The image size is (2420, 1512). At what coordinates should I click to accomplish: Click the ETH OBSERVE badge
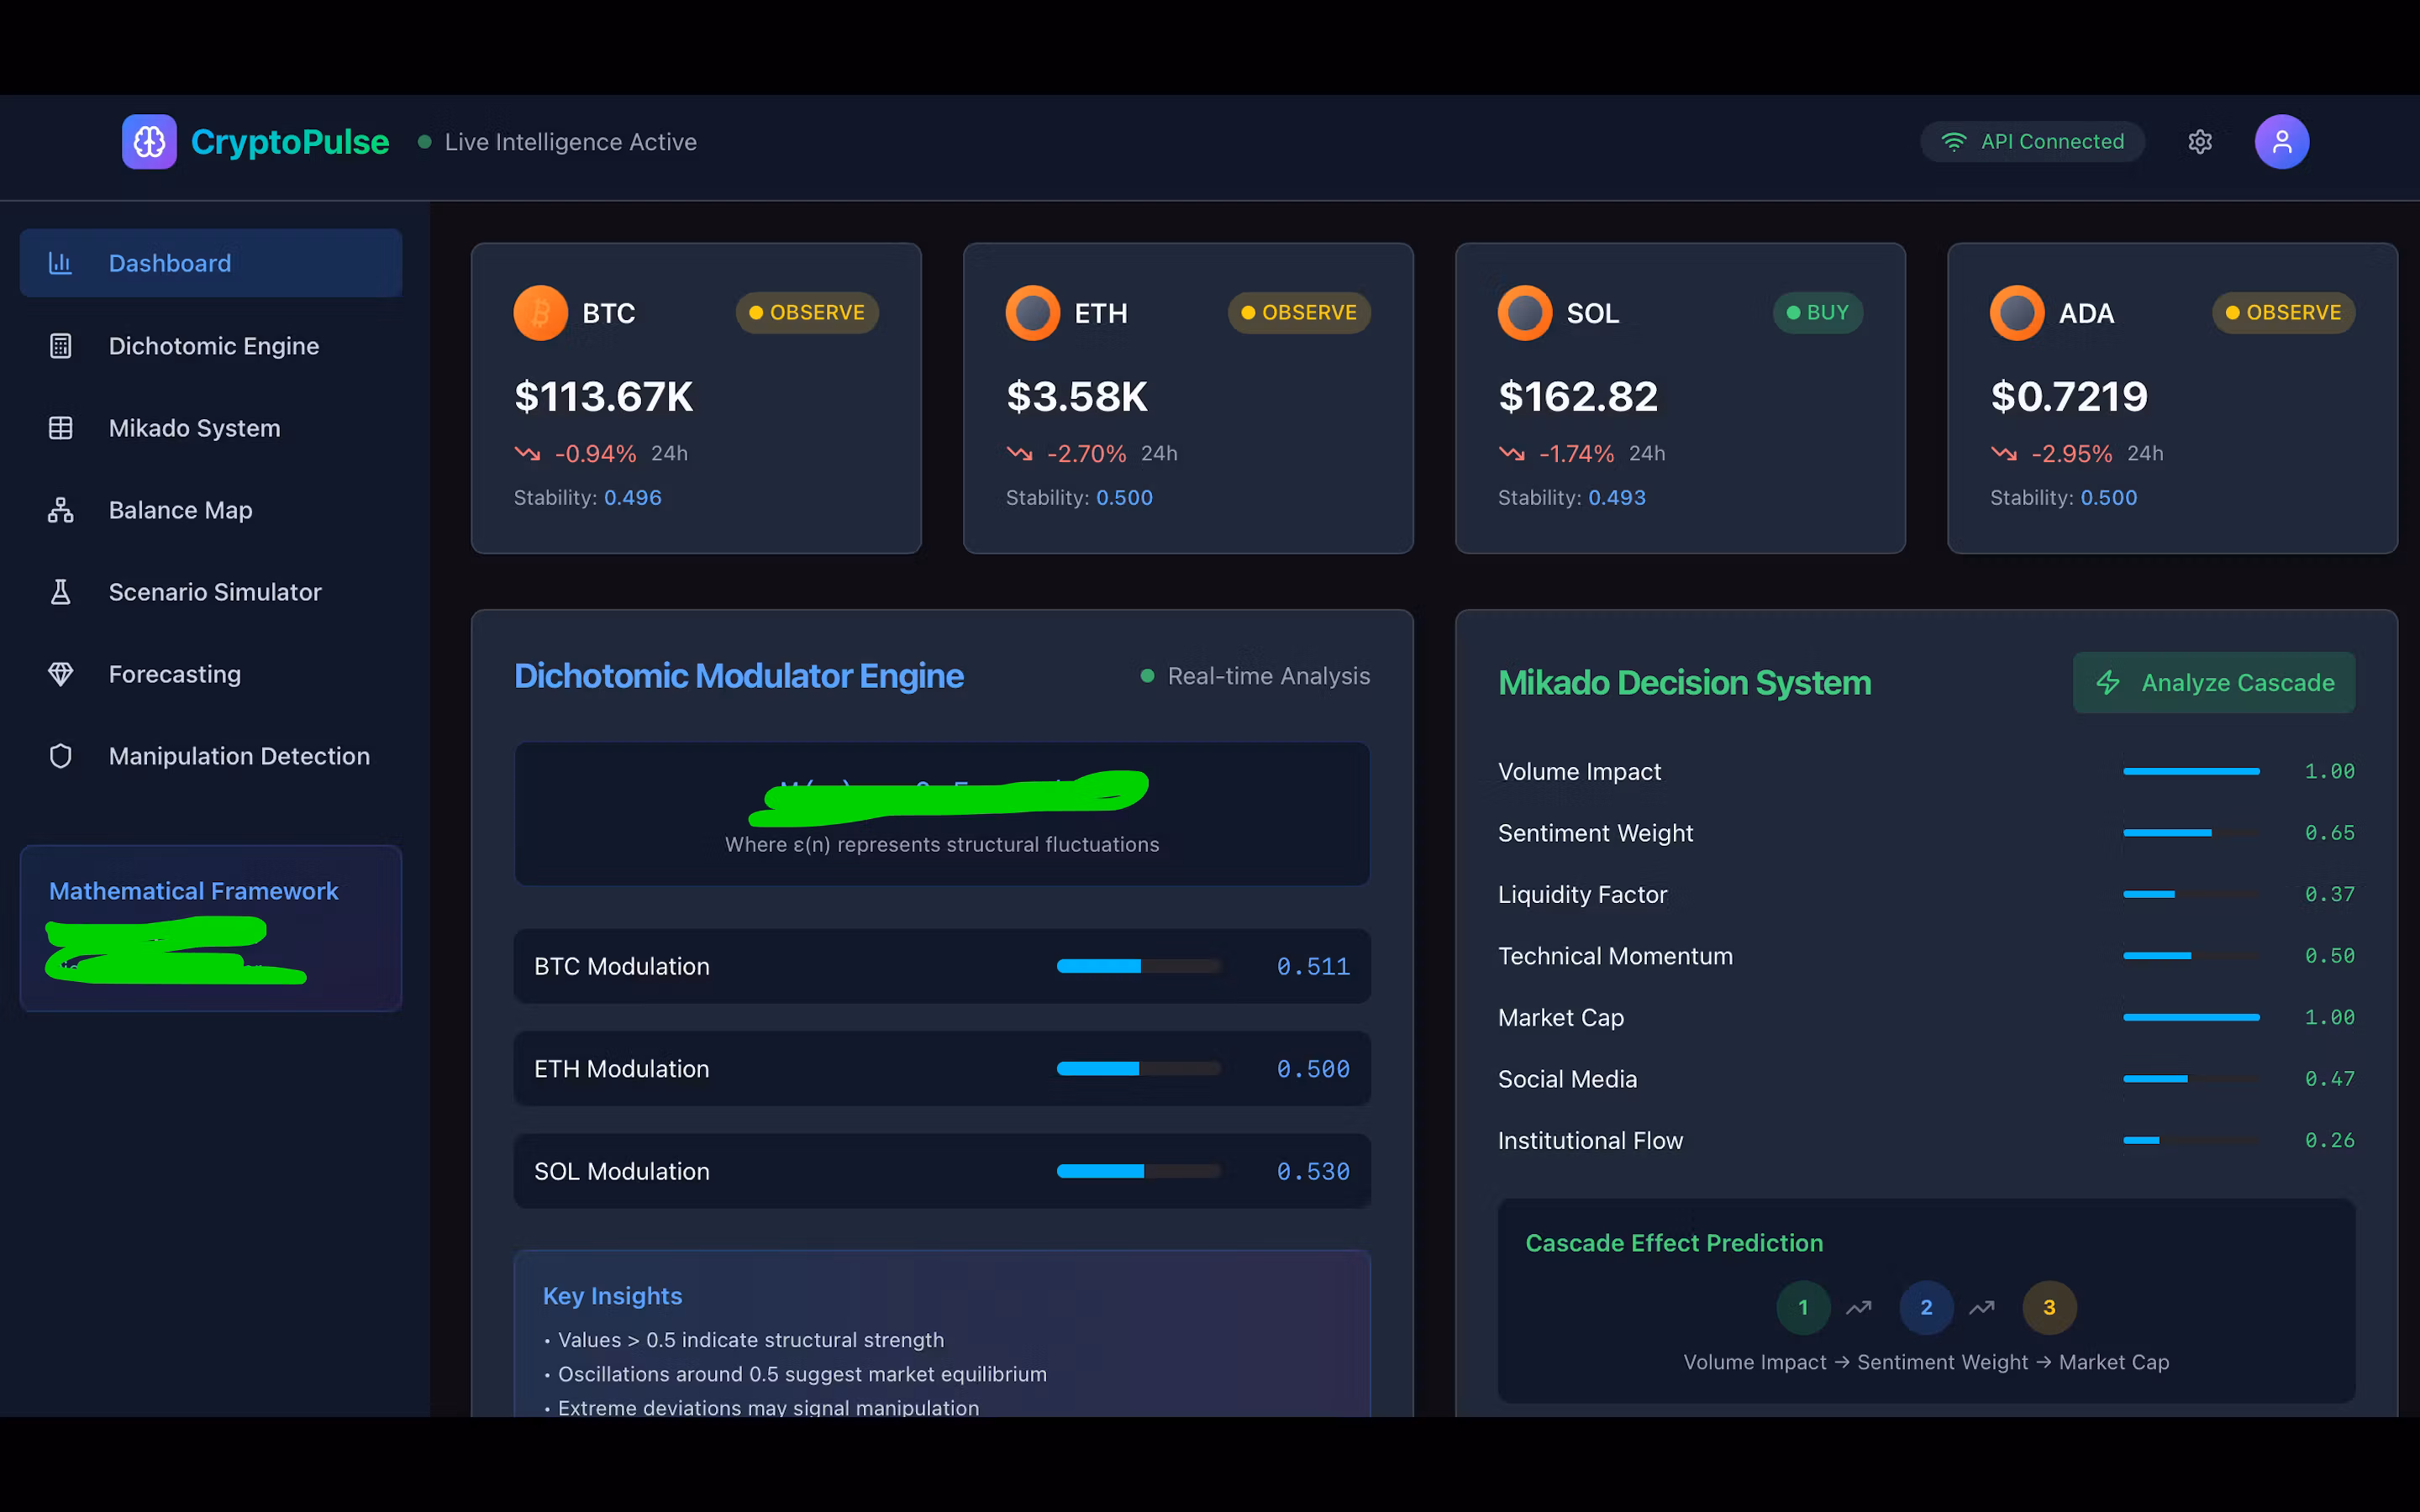1299,313
